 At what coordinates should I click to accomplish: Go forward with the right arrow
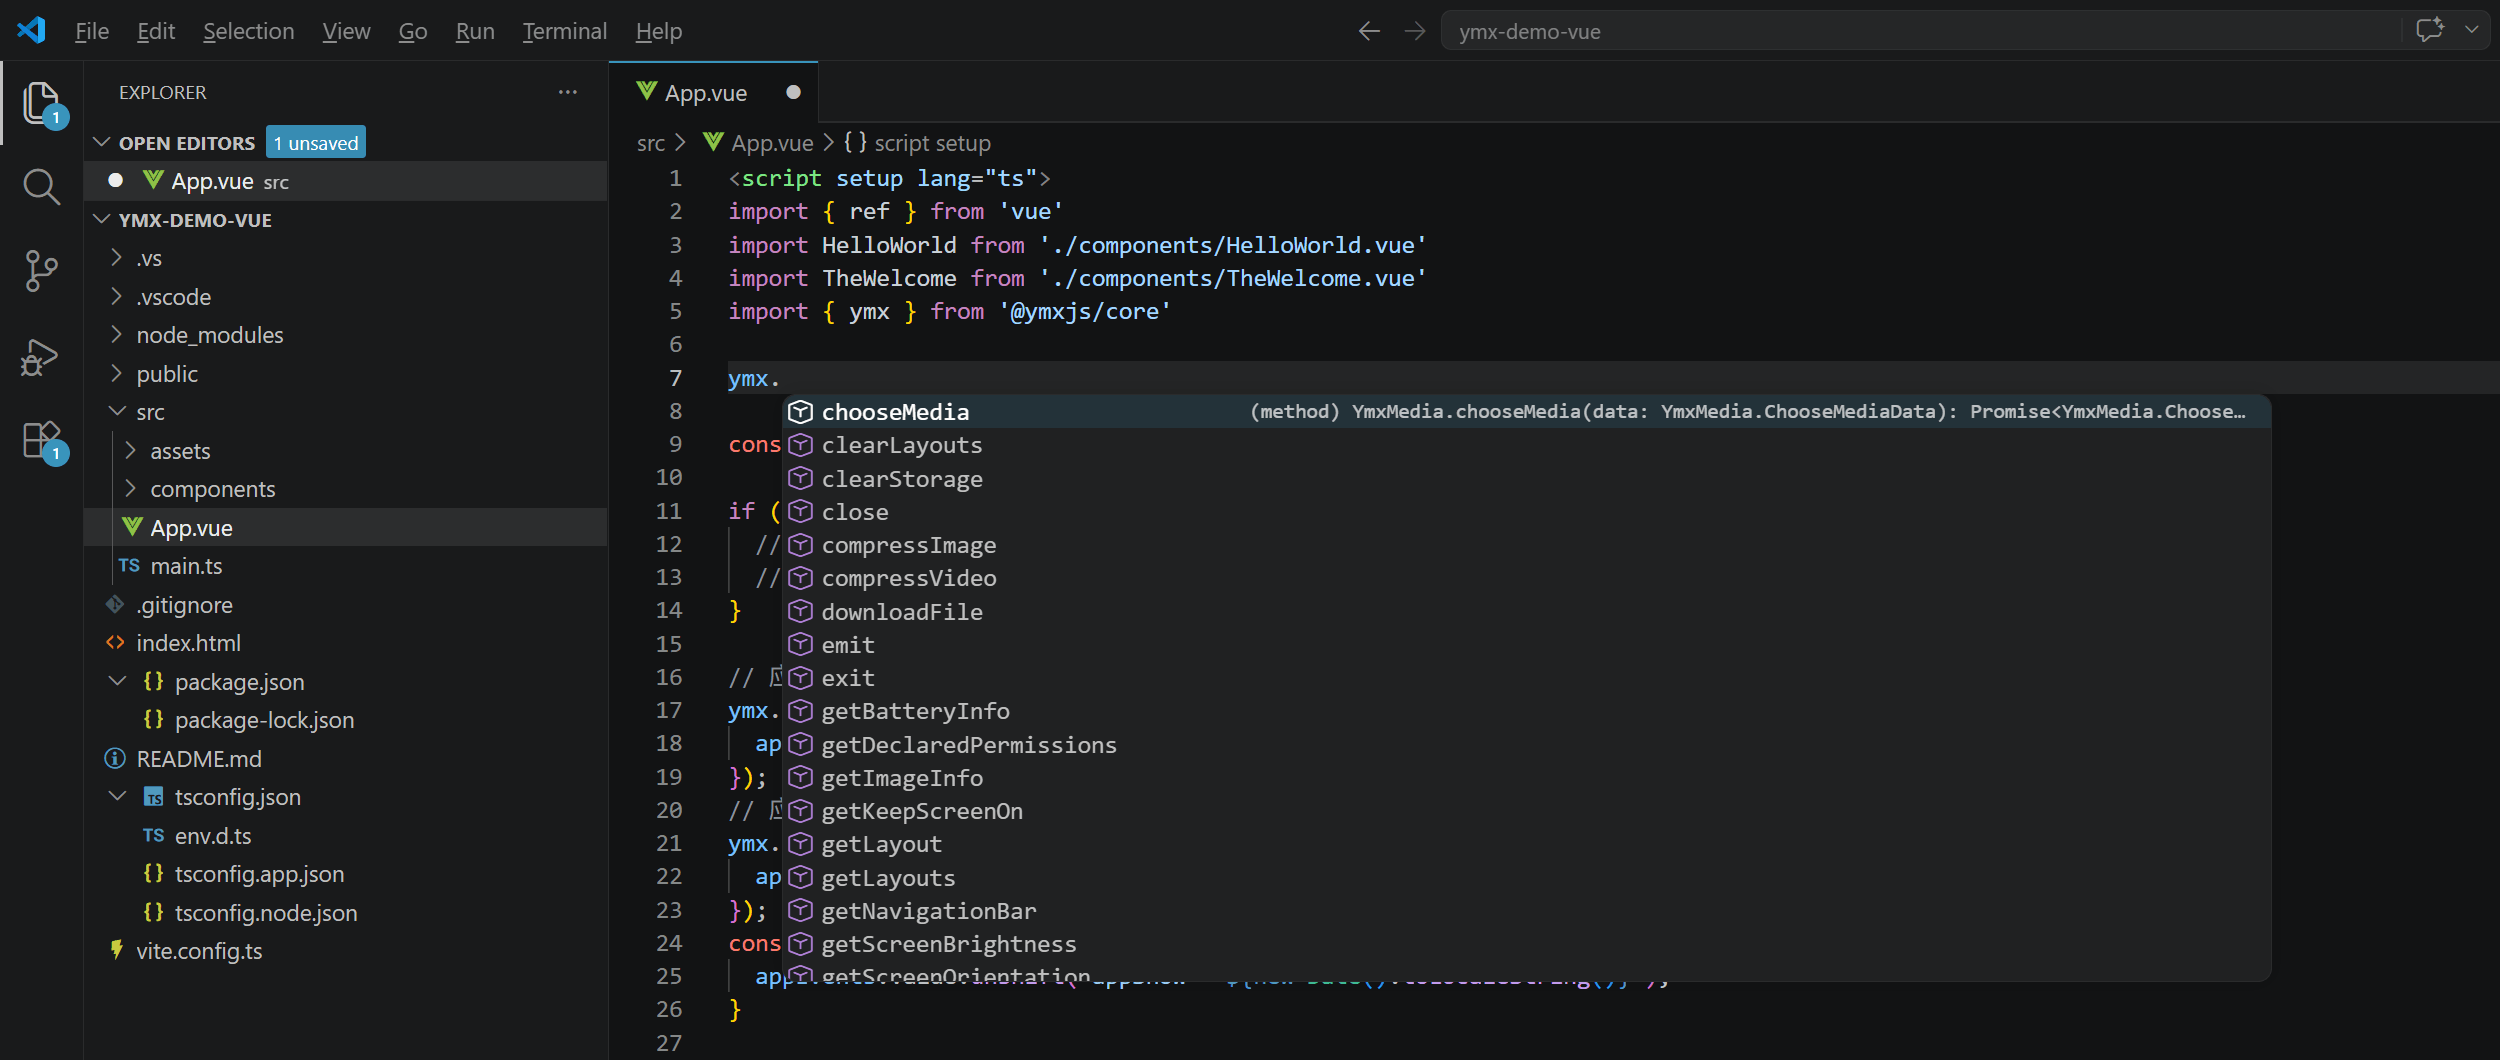1414,31
